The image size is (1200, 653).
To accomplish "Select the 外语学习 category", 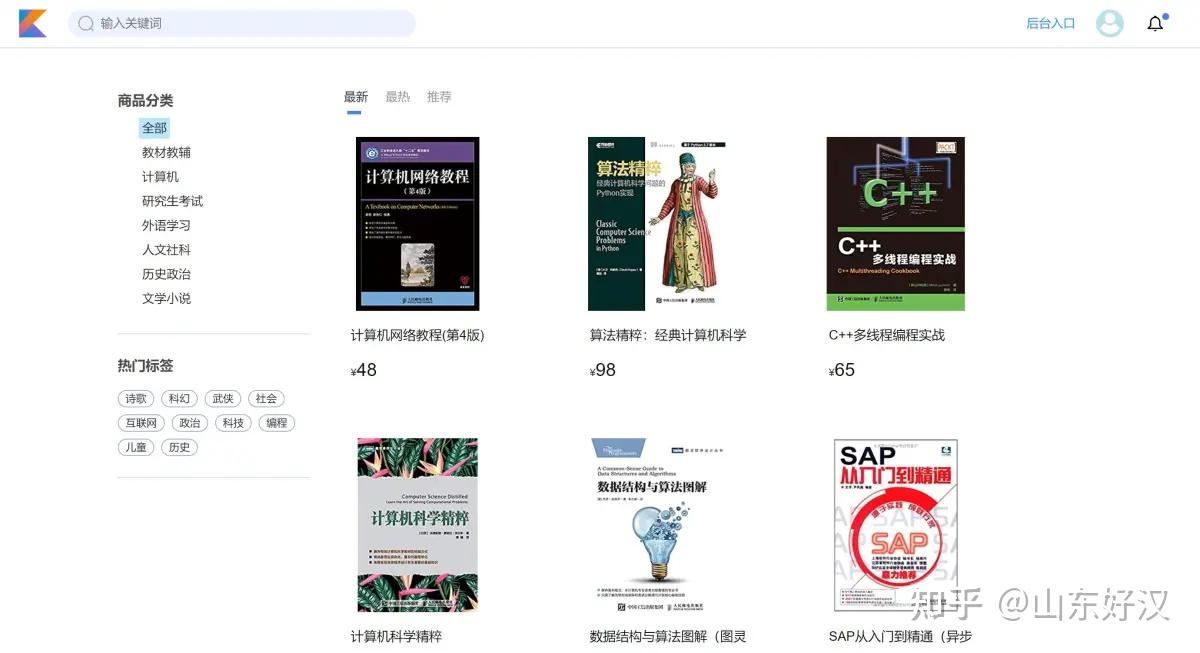I will (166, 224).
